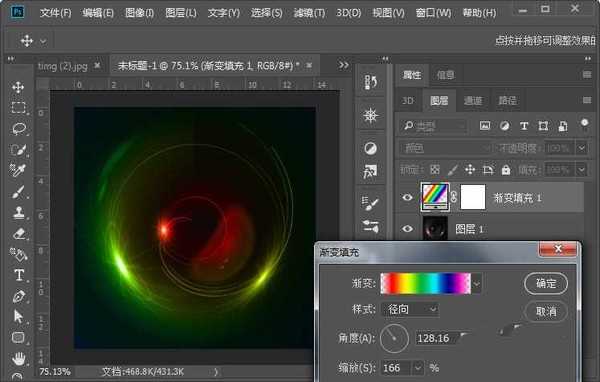Toggle lock transparent pixels
Viewport: 600px width, 382px height.
pyautogui.click(x=434, y=170)
